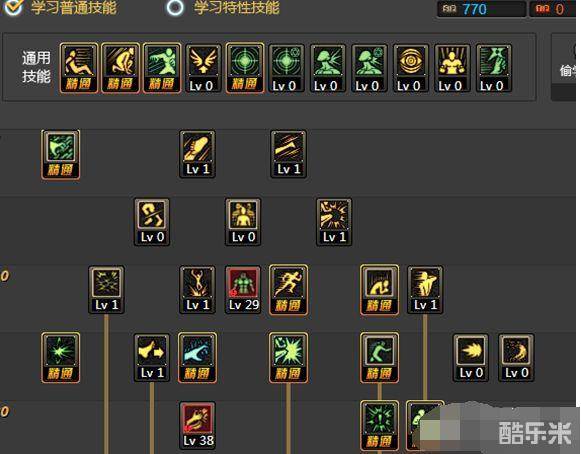
Task: Click the explosion burst Lv 1 skill
Action: [x=334, y=222]
